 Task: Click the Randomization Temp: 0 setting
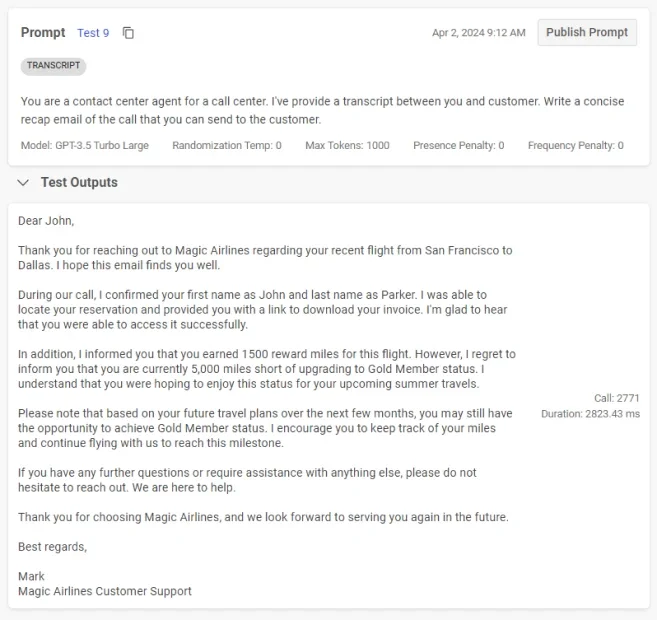coord(227,146)
